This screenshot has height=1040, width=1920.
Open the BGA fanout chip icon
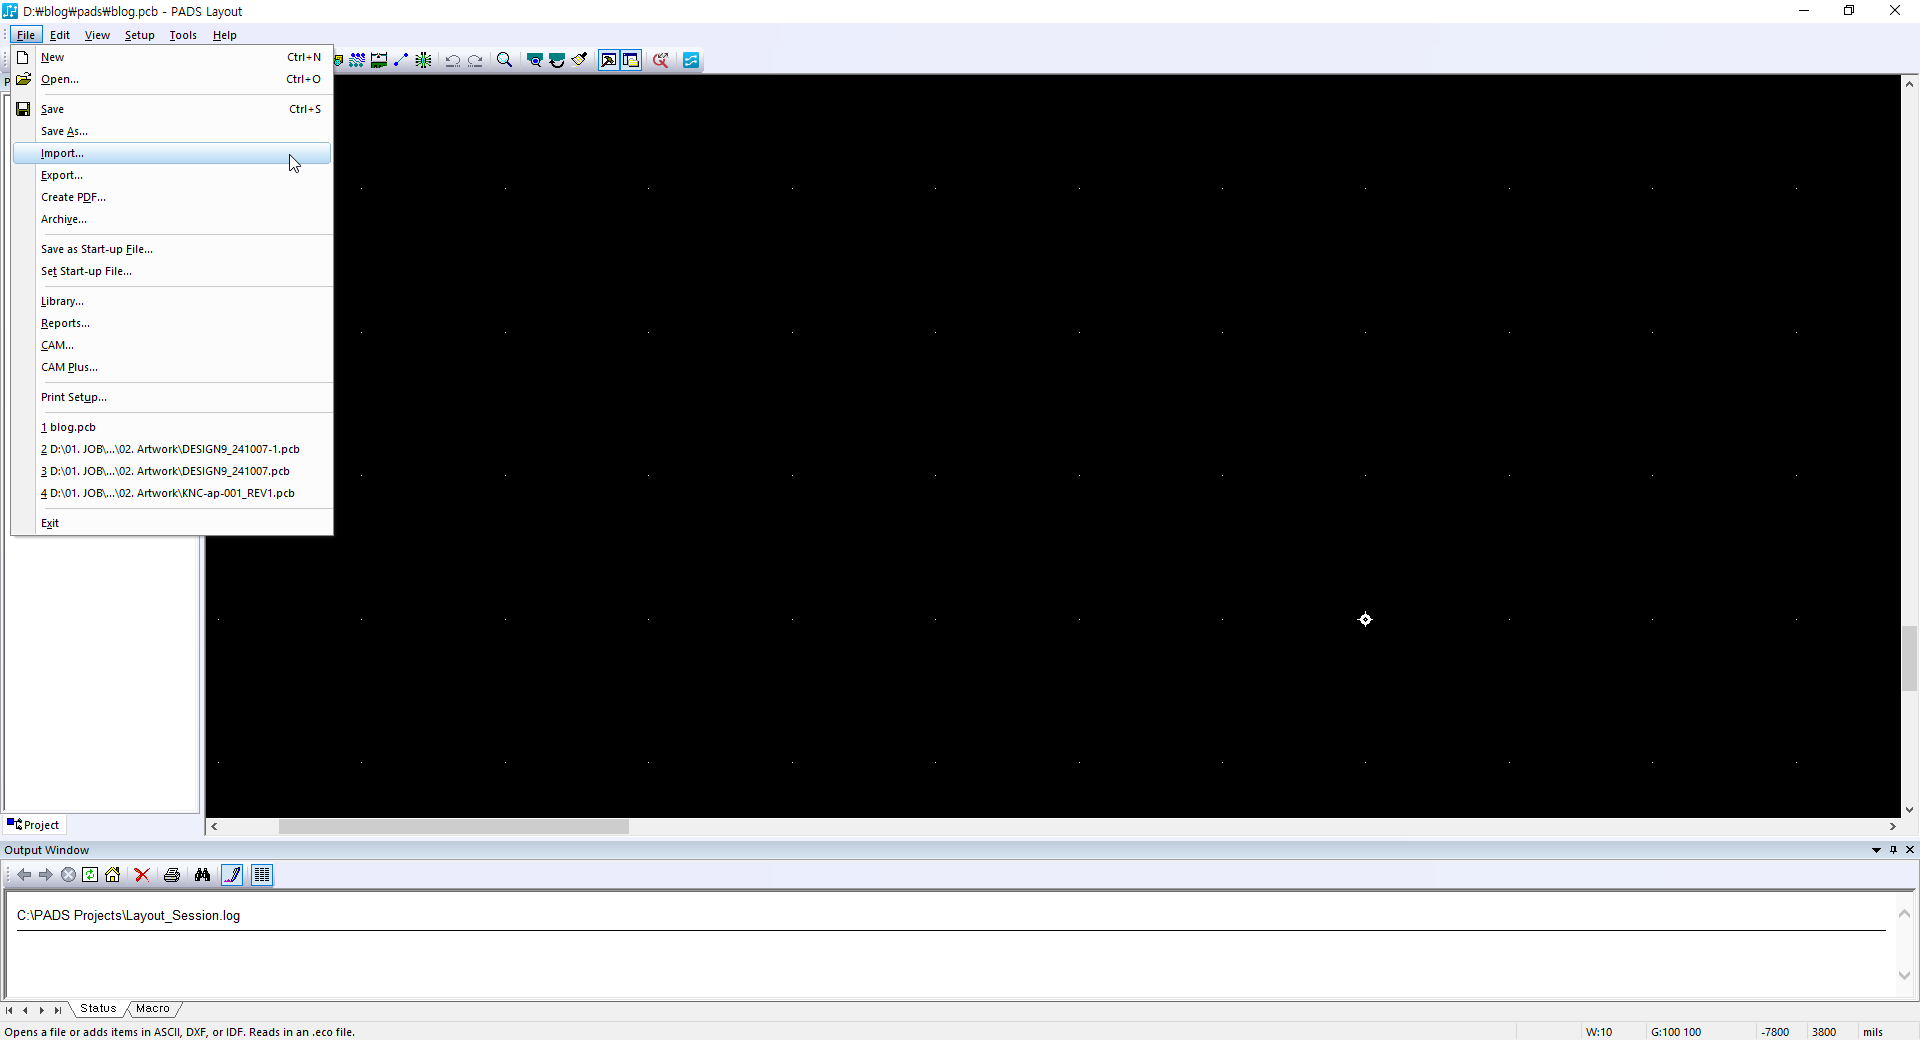(x=423, y=60)
